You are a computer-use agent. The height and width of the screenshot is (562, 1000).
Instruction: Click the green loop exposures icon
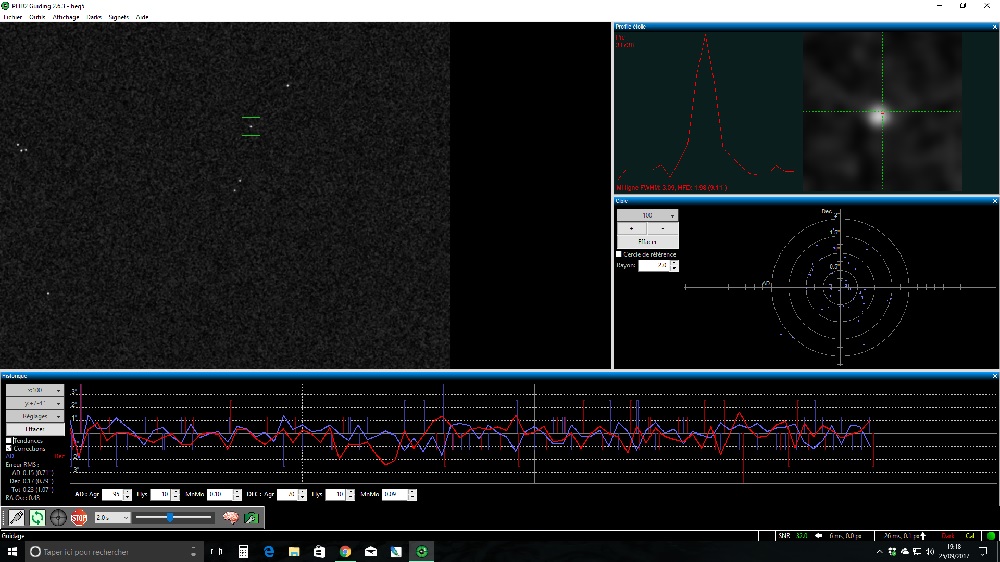[x=37, y=517]
